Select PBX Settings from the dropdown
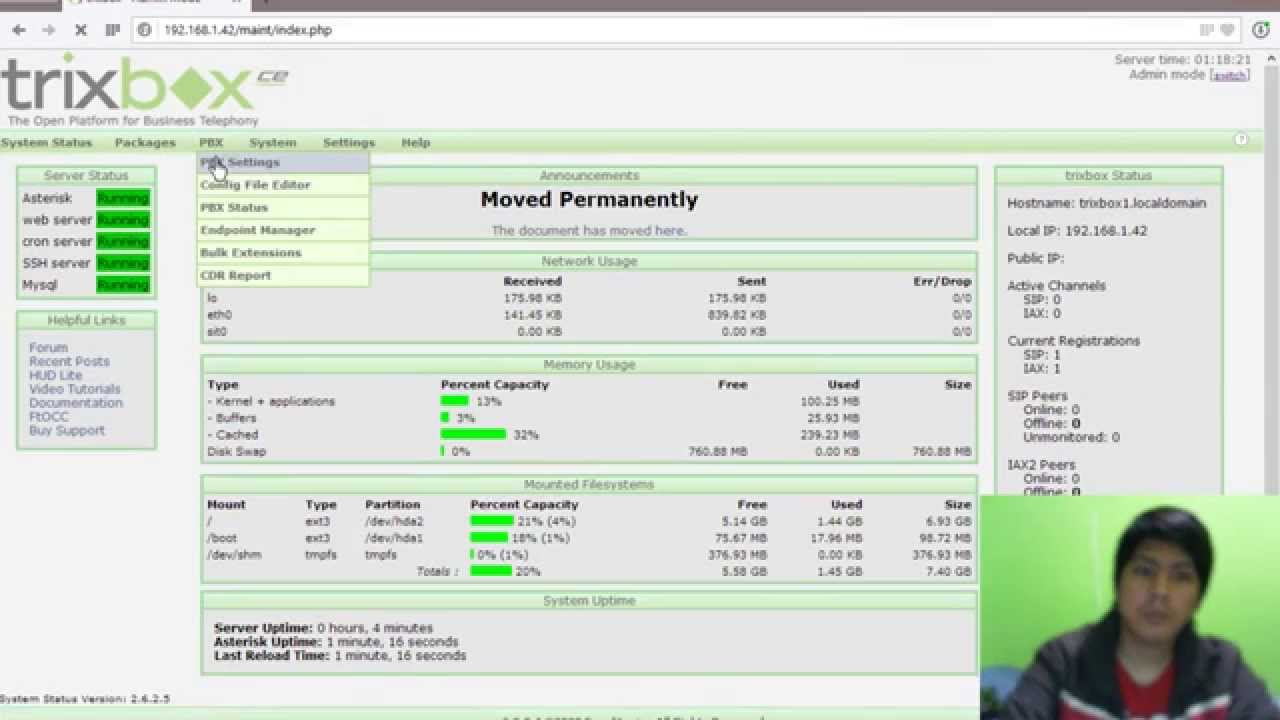Screen dimensions: 1280x720 pos(283,162)
